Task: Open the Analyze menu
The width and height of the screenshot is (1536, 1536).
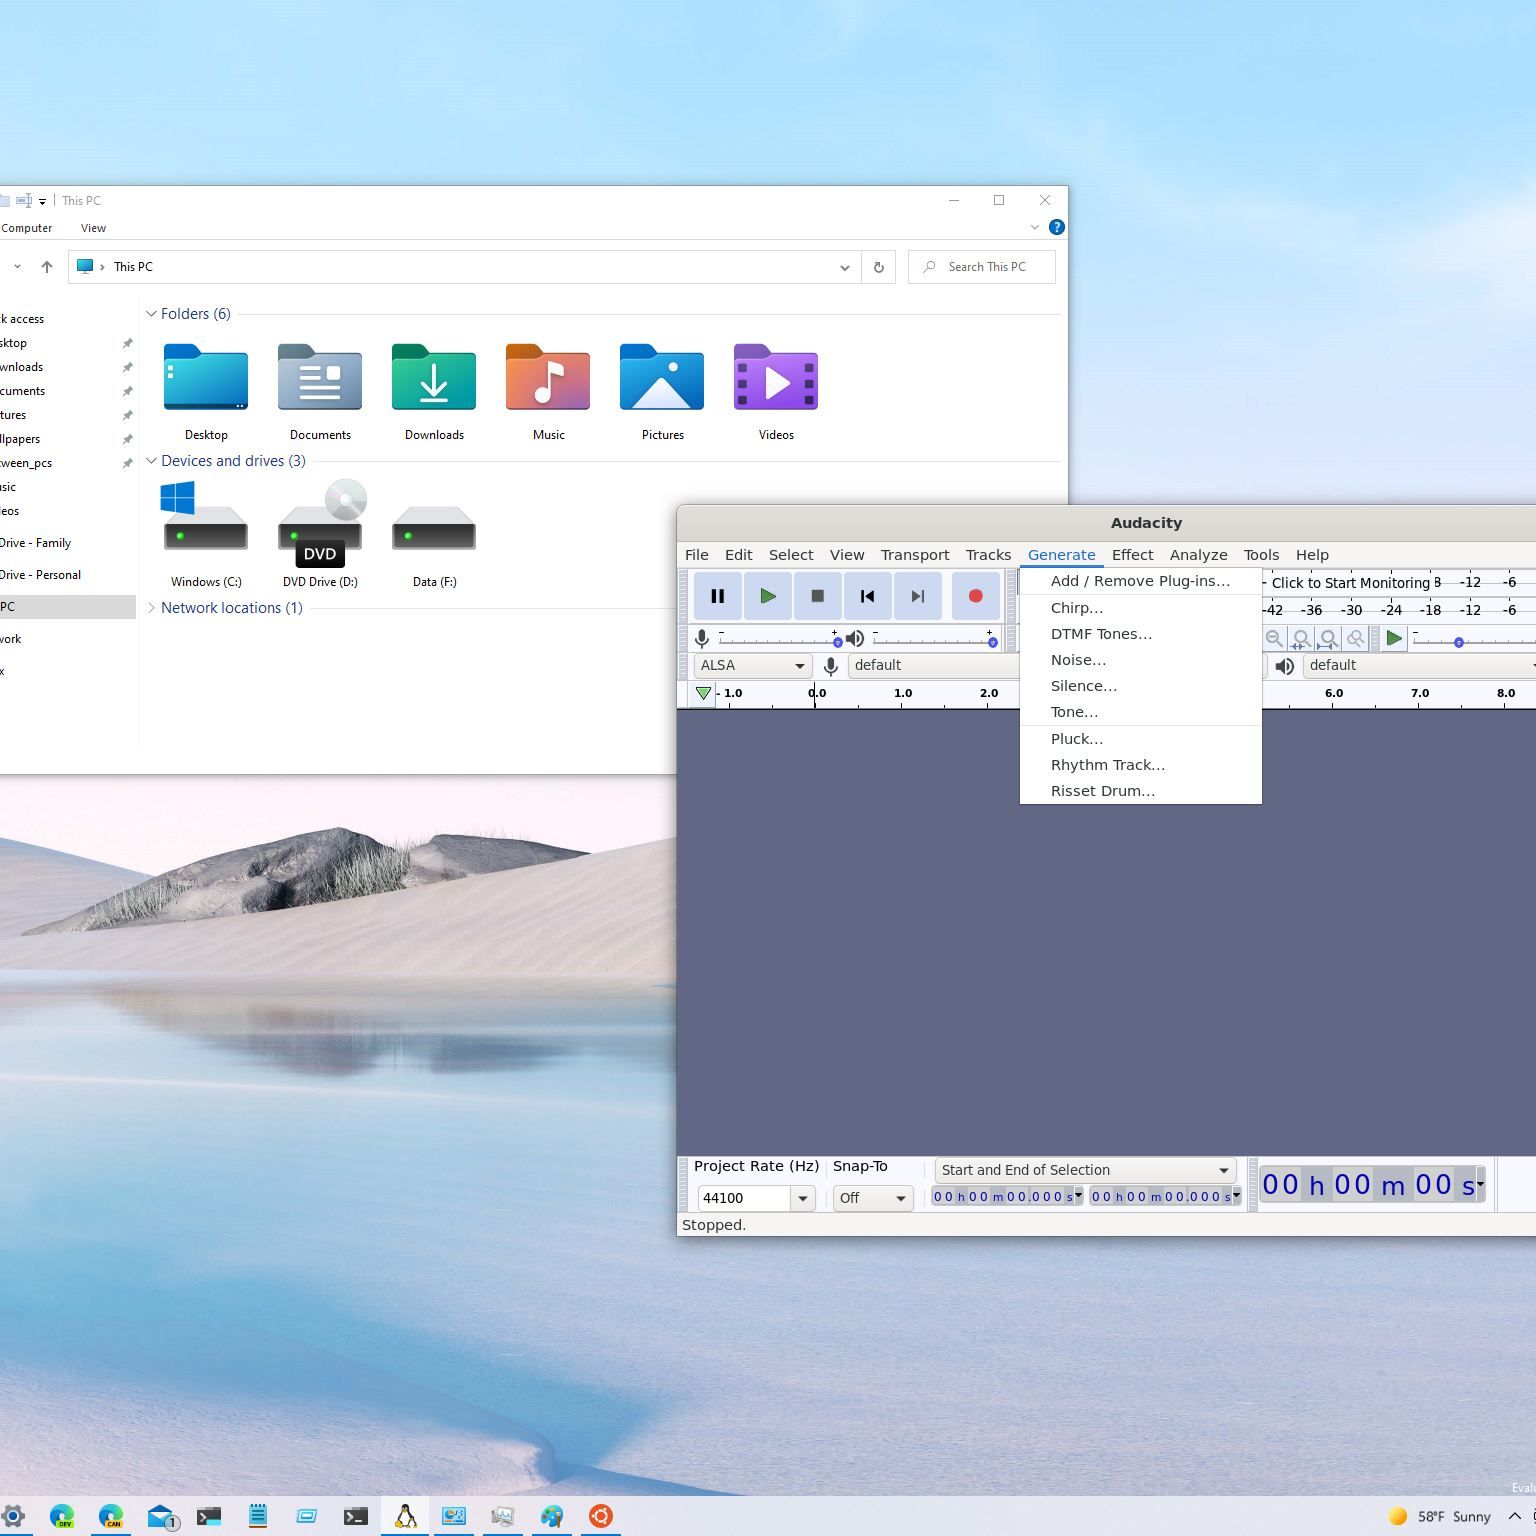Action: click(1198, 555)
